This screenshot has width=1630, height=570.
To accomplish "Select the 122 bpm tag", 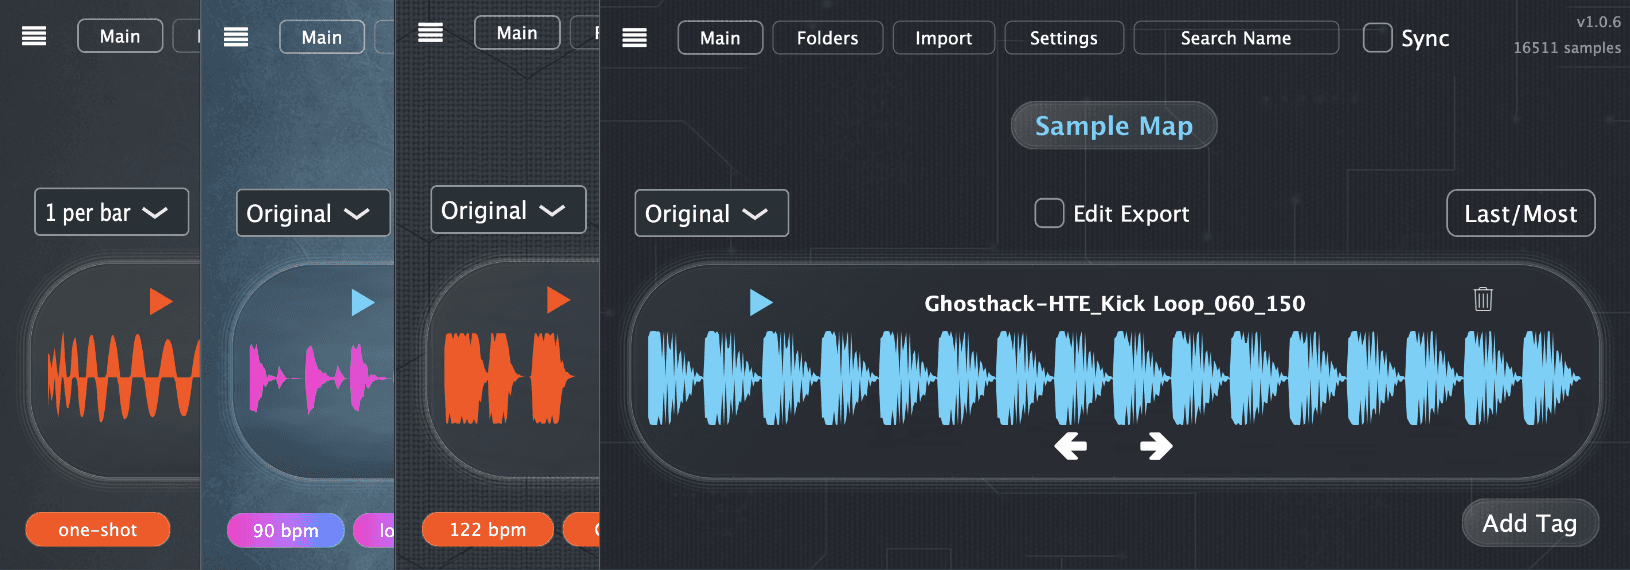I will (x=487, y=529).
